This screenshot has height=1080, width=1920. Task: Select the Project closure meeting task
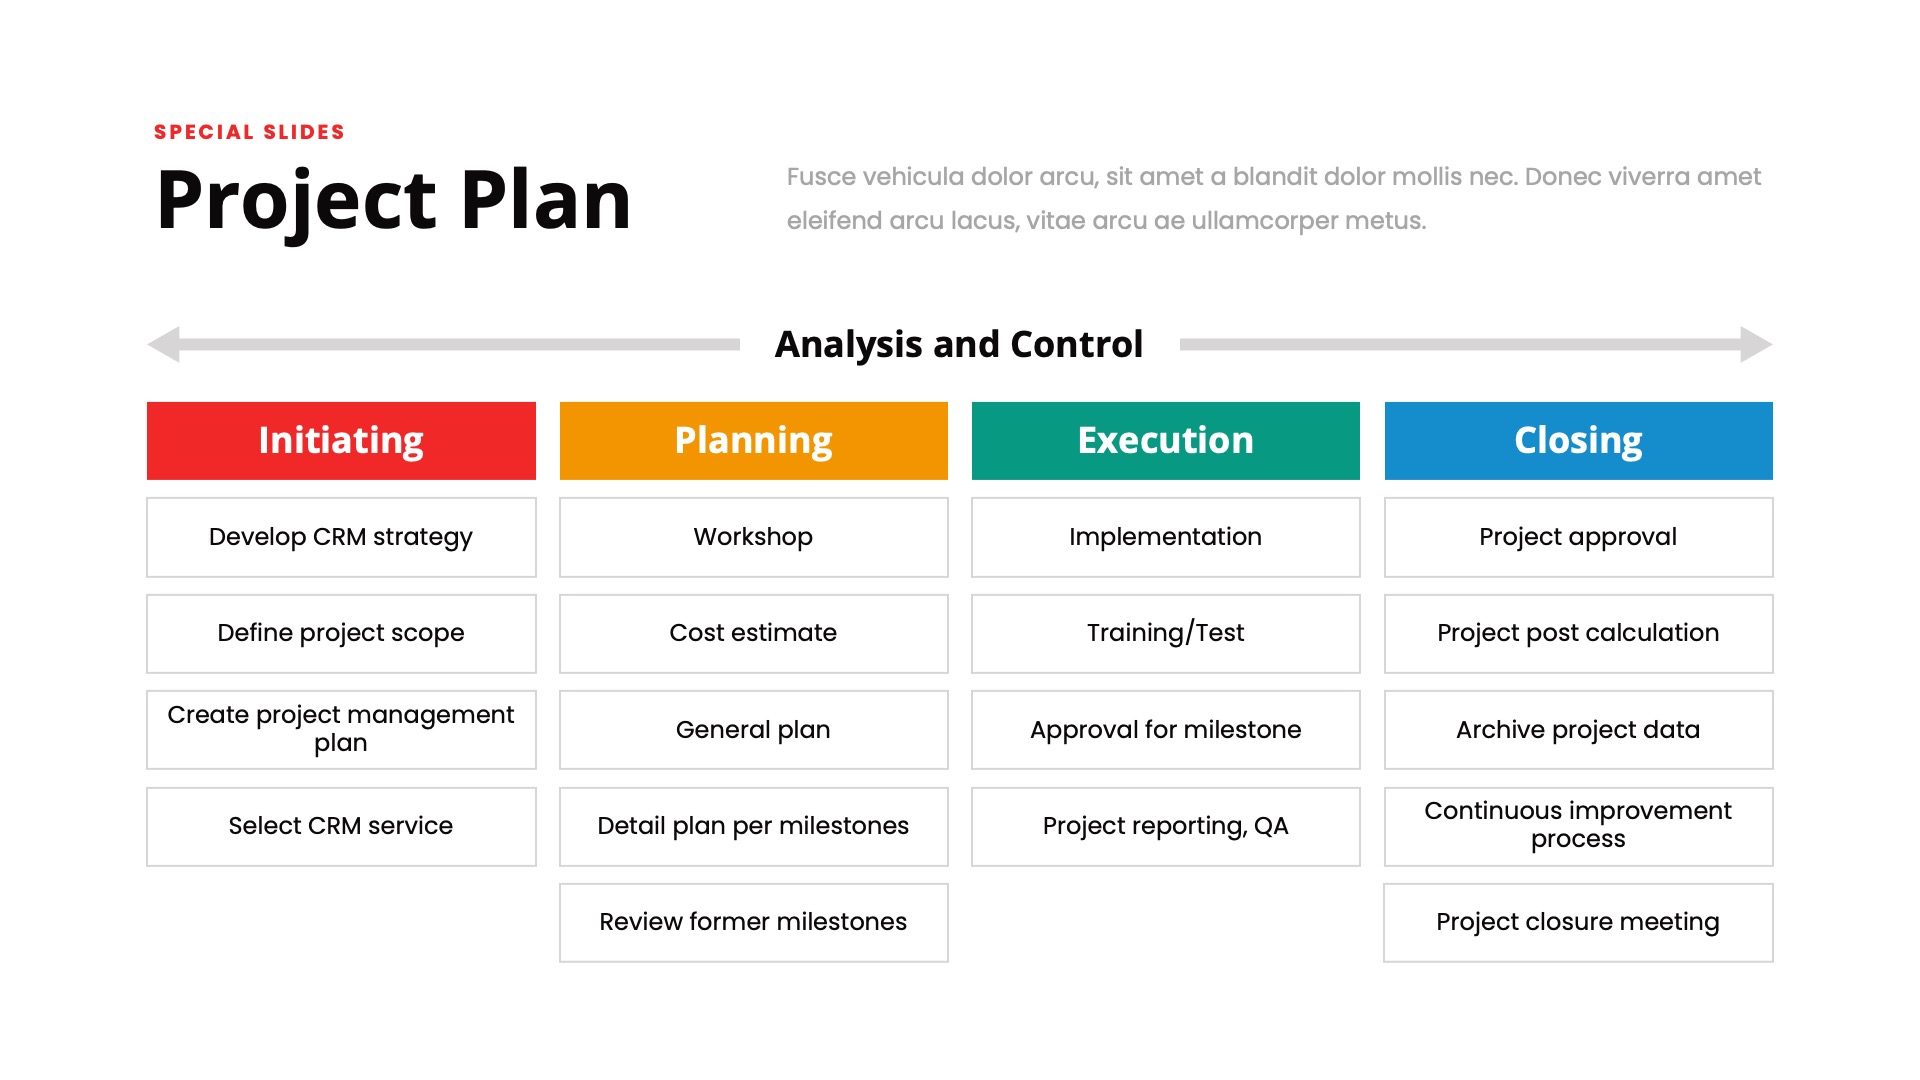pos(1576,920)
